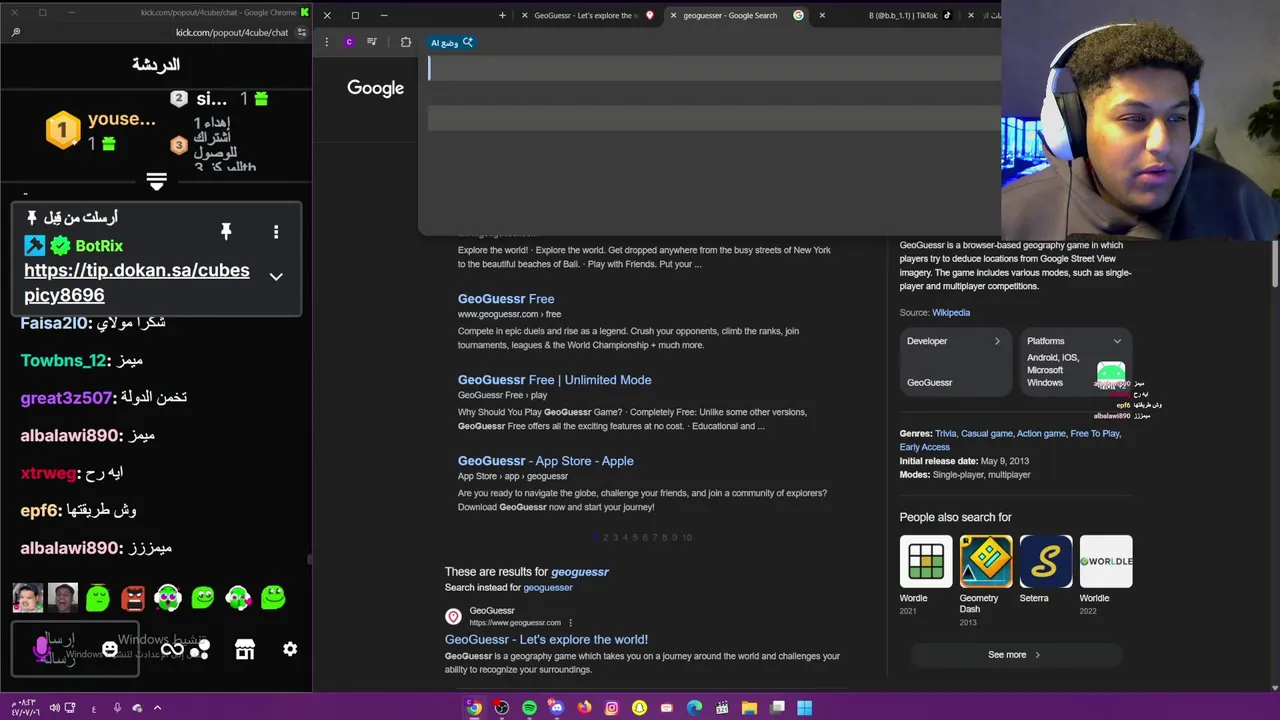Open the youse... top gifter entry

coord(101,131)
